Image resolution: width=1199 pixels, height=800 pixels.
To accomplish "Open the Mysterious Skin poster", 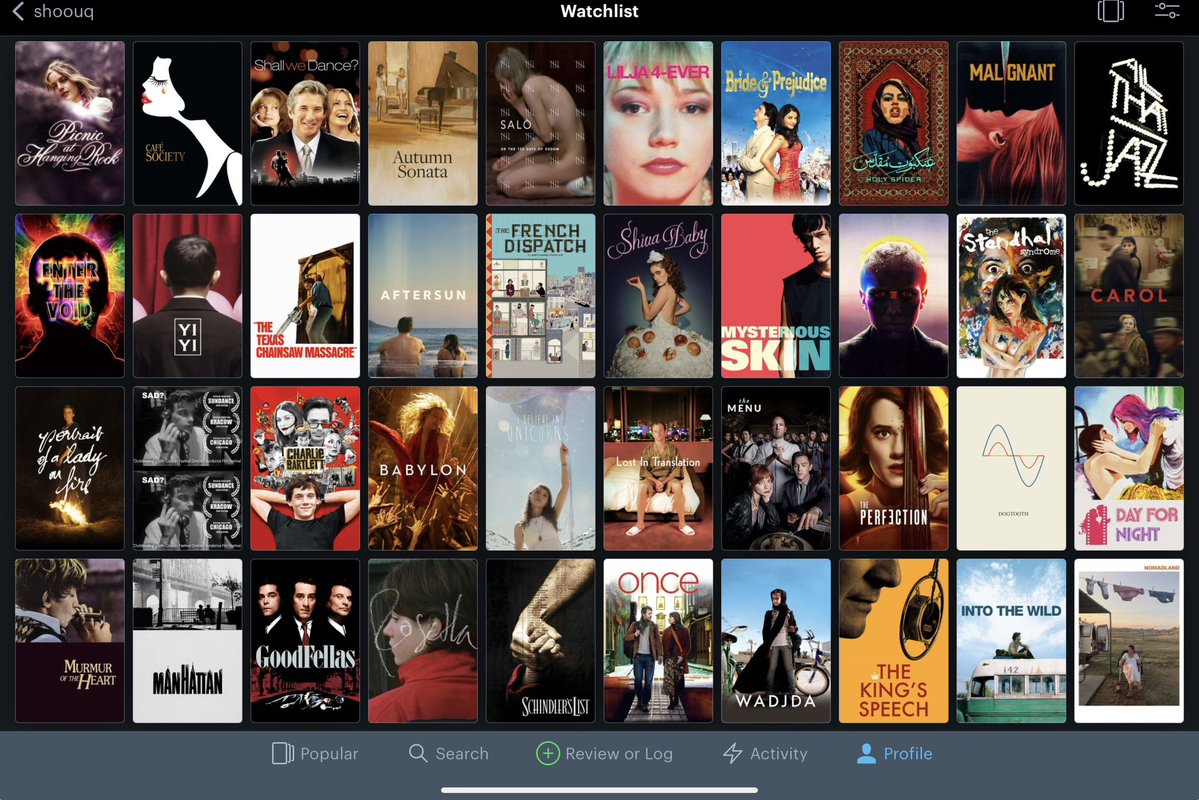I will click(776, 296).
